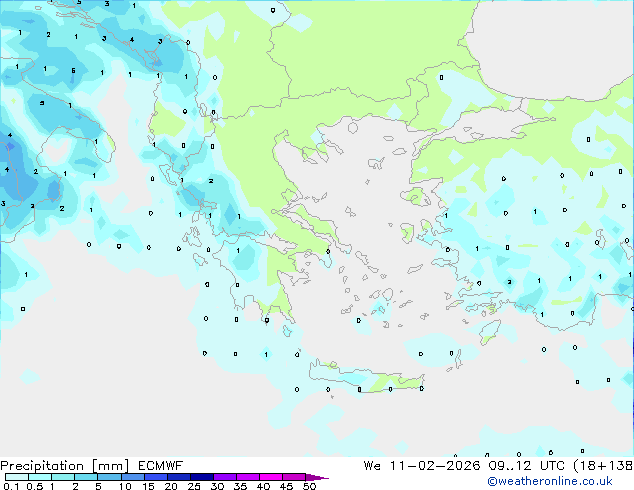Pick the lightest 0.1–0.5 mm legend swatch
This screenshot has width=634, height=490.
17,477
